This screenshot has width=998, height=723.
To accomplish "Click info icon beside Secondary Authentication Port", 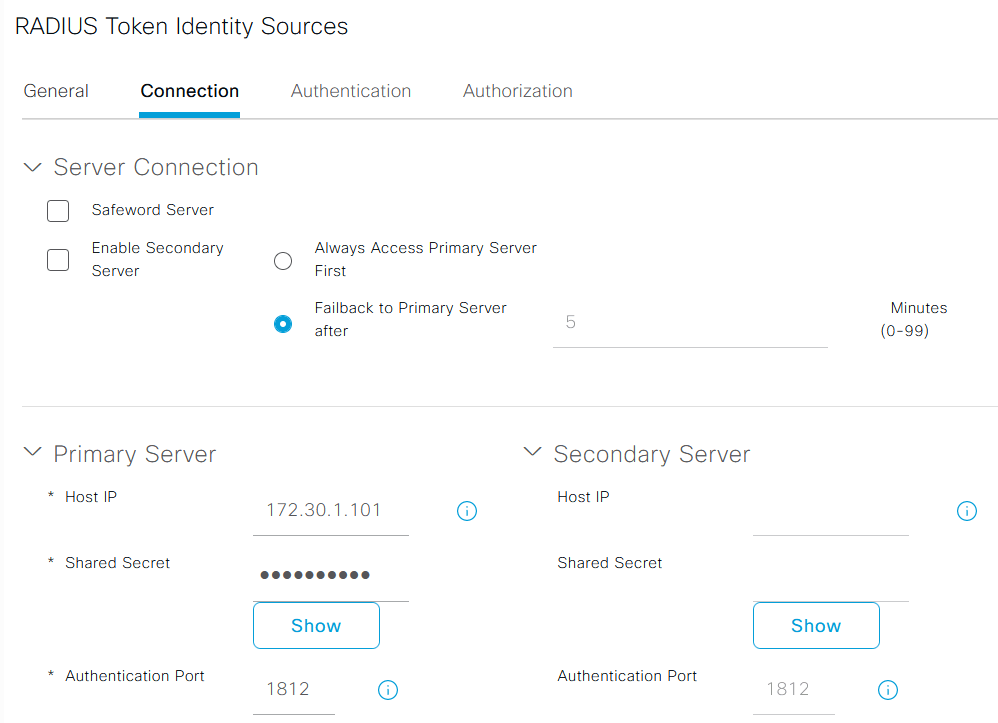I will coord(887,690).
